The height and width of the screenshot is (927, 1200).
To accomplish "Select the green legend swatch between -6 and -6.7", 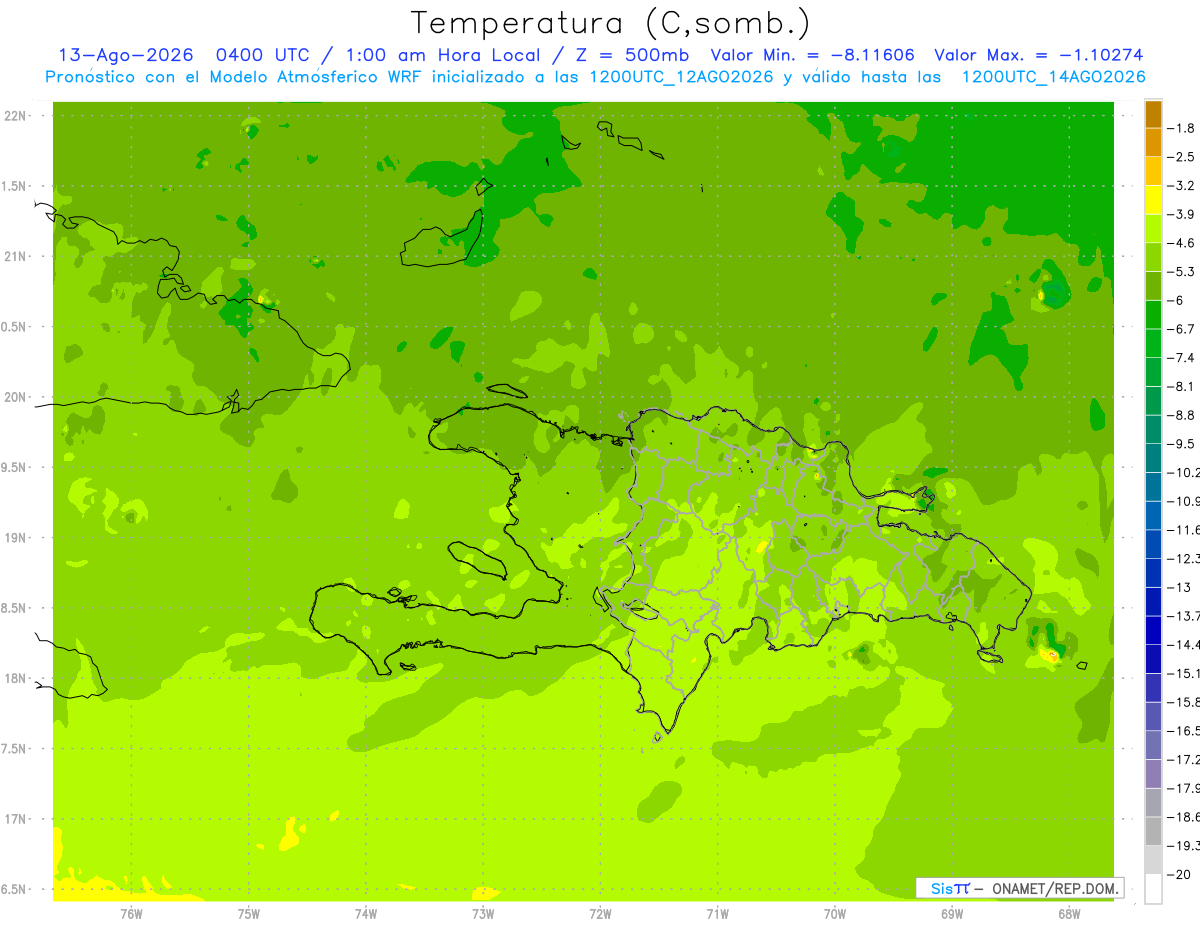I will tap(1153, 314).
